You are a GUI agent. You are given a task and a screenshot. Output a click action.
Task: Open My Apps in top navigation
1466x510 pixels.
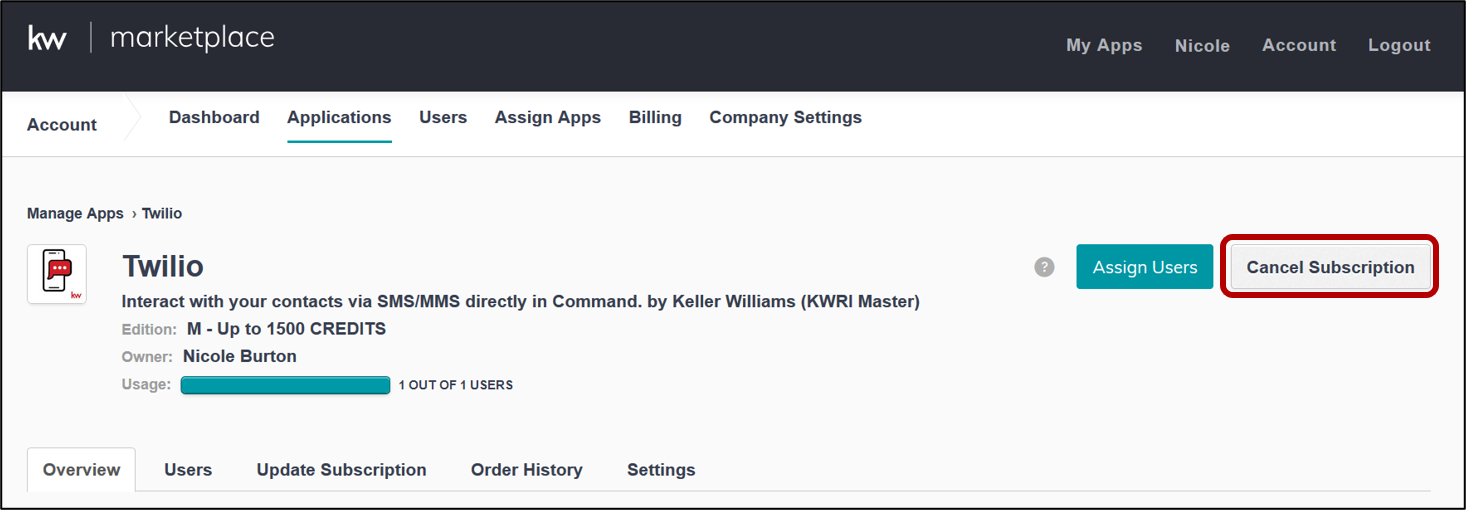1104,45
